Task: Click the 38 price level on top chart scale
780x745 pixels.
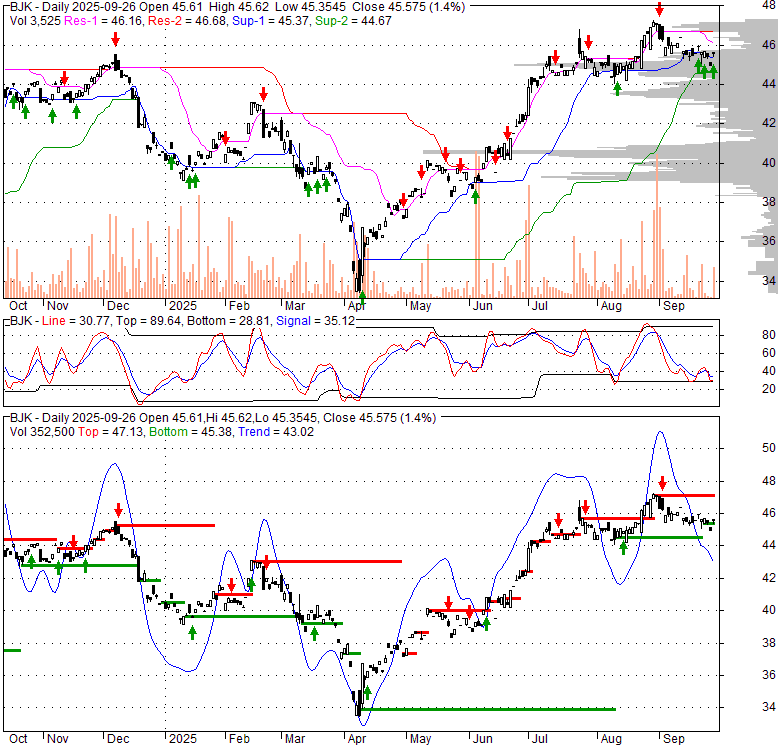Action: coord(769,202)
